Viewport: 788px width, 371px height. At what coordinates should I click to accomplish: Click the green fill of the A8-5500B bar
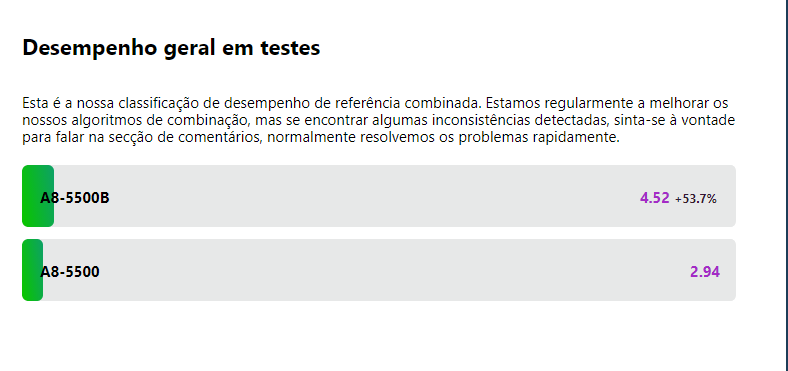[x=38, y=196]
